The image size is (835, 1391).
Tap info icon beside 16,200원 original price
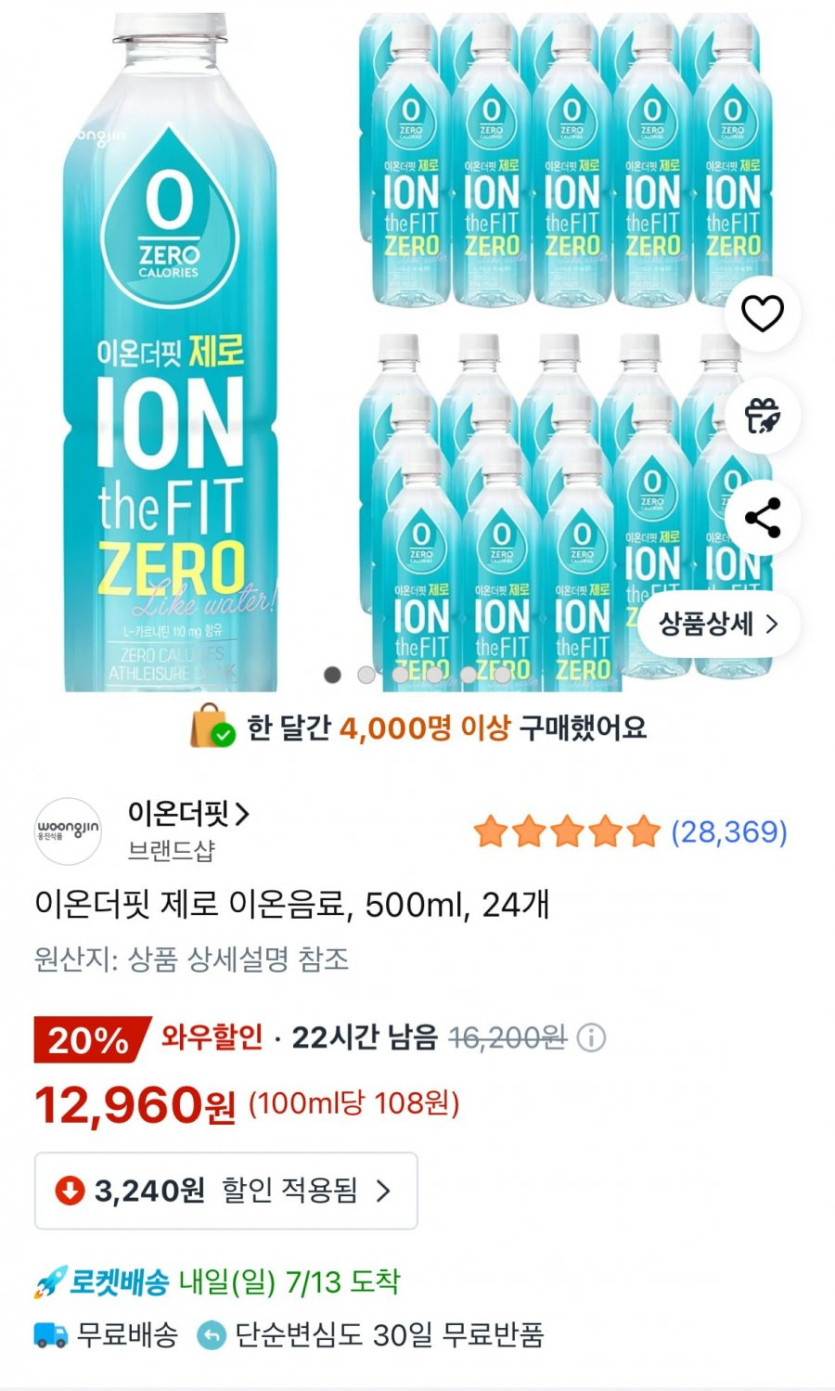click(592, 1039)
